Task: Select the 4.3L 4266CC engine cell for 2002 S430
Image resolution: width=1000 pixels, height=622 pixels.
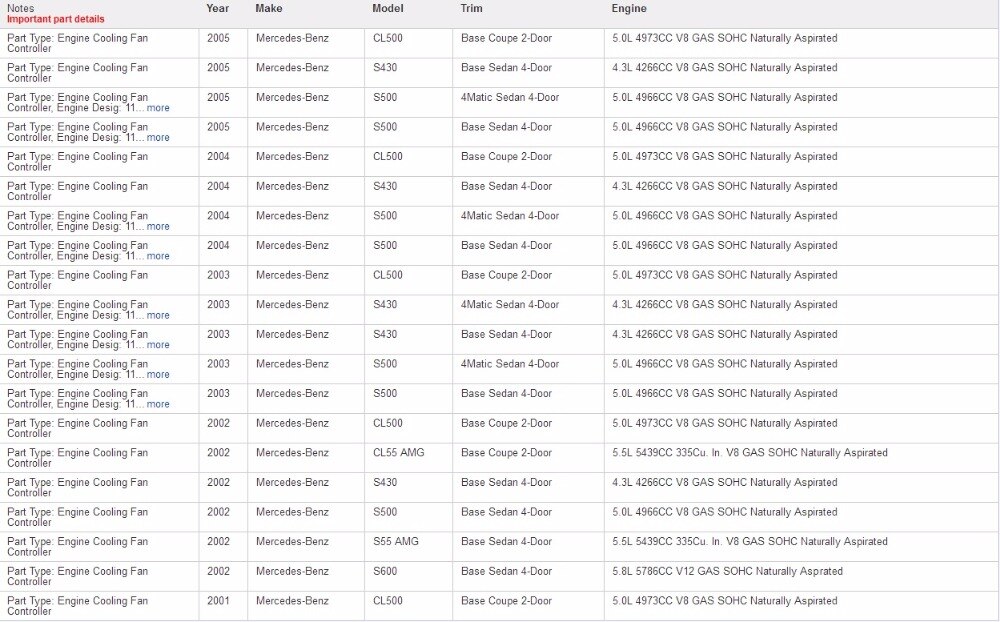Action: point(724,482)
